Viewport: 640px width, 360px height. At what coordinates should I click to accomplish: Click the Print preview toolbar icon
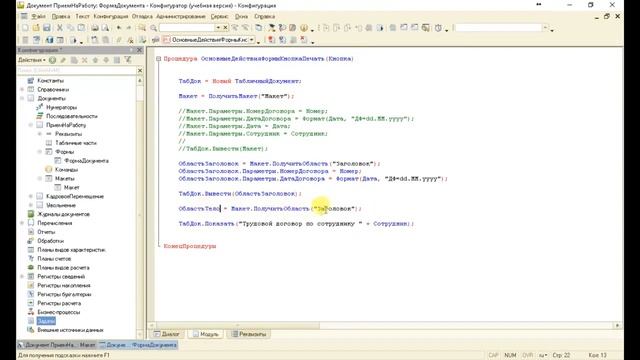coord(105,28)
